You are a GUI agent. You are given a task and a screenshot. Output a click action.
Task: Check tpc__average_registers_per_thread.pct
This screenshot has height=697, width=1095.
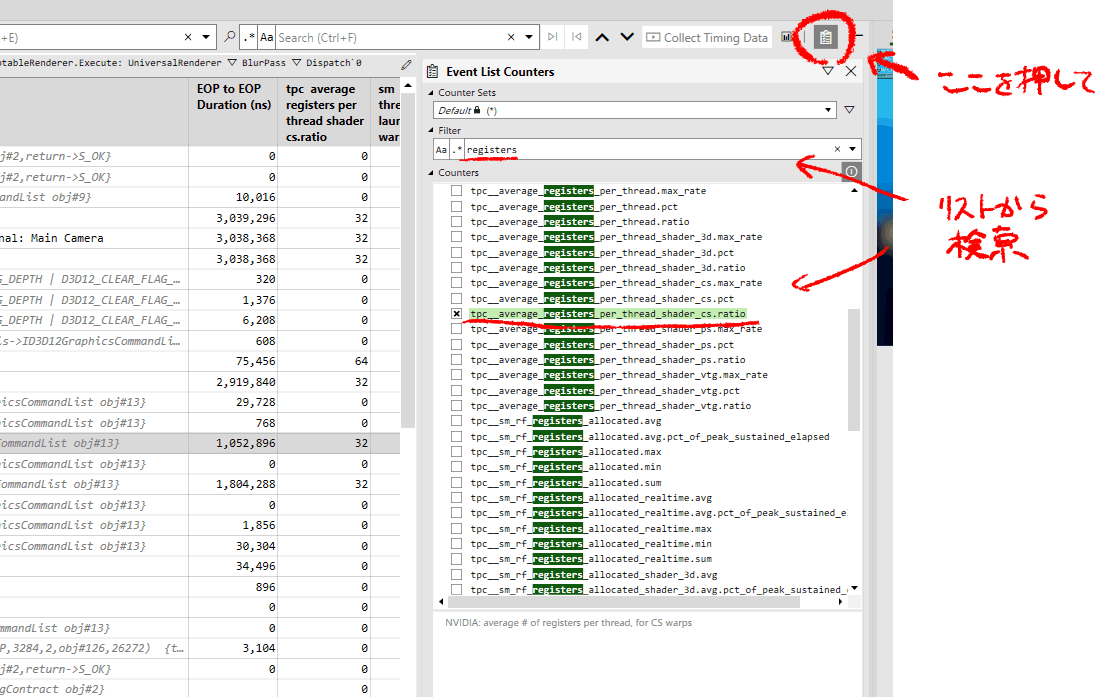[x=456, y=207]
